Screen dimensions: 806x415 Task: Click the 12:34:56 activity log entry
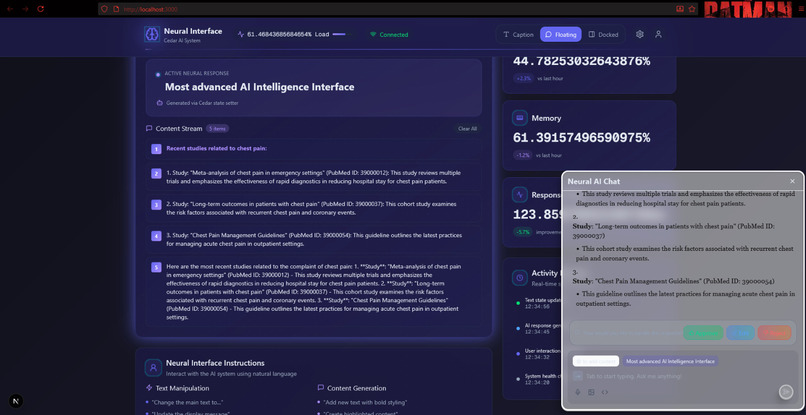[x=537, y=303]
